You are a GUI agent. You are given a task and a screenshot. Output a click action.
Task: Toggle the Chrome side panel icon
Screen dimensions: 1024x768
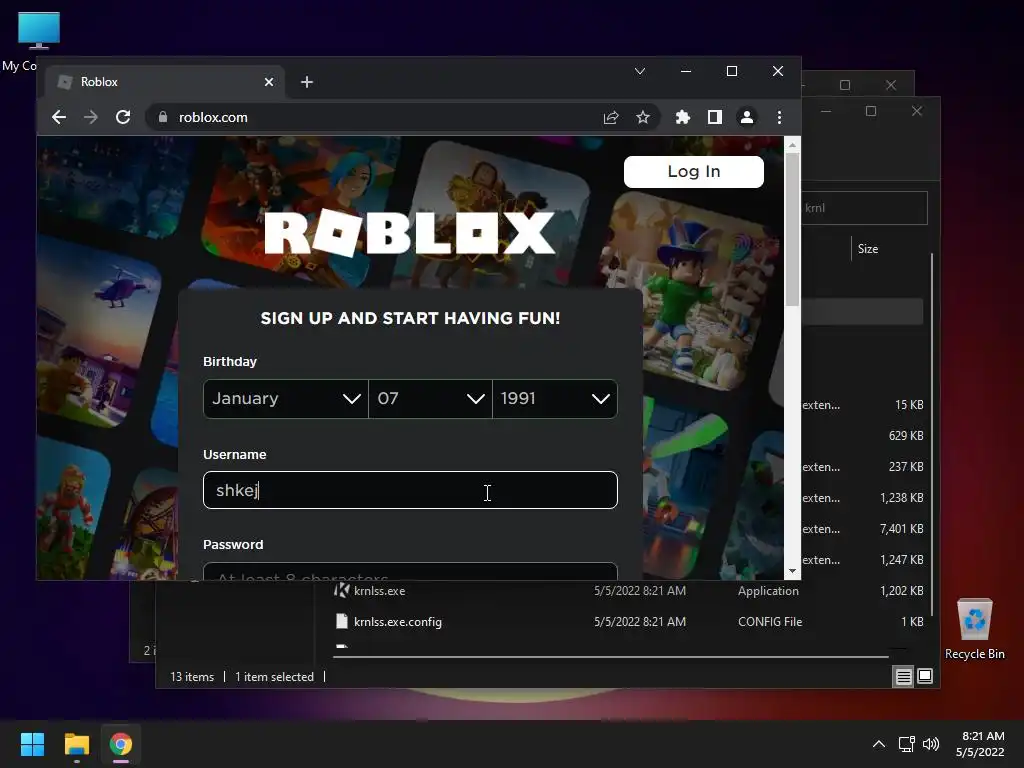[714, 117]
